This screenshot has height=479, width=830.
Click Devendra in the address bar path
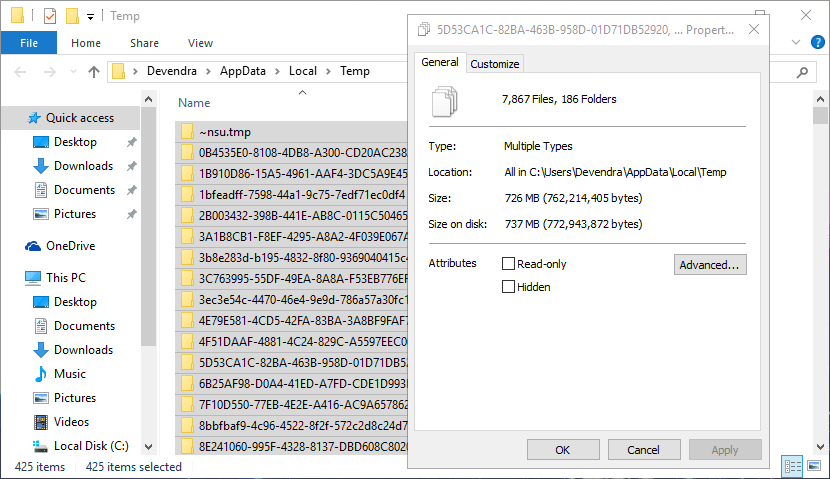(x=172, y=71)
